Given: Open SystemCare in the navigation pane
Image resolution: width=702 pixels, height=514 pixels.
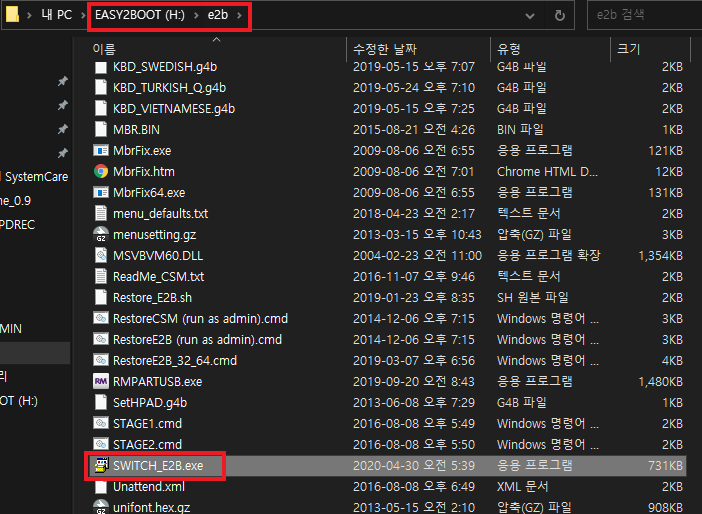Looking at the screenshot, I should click(36, 177).
